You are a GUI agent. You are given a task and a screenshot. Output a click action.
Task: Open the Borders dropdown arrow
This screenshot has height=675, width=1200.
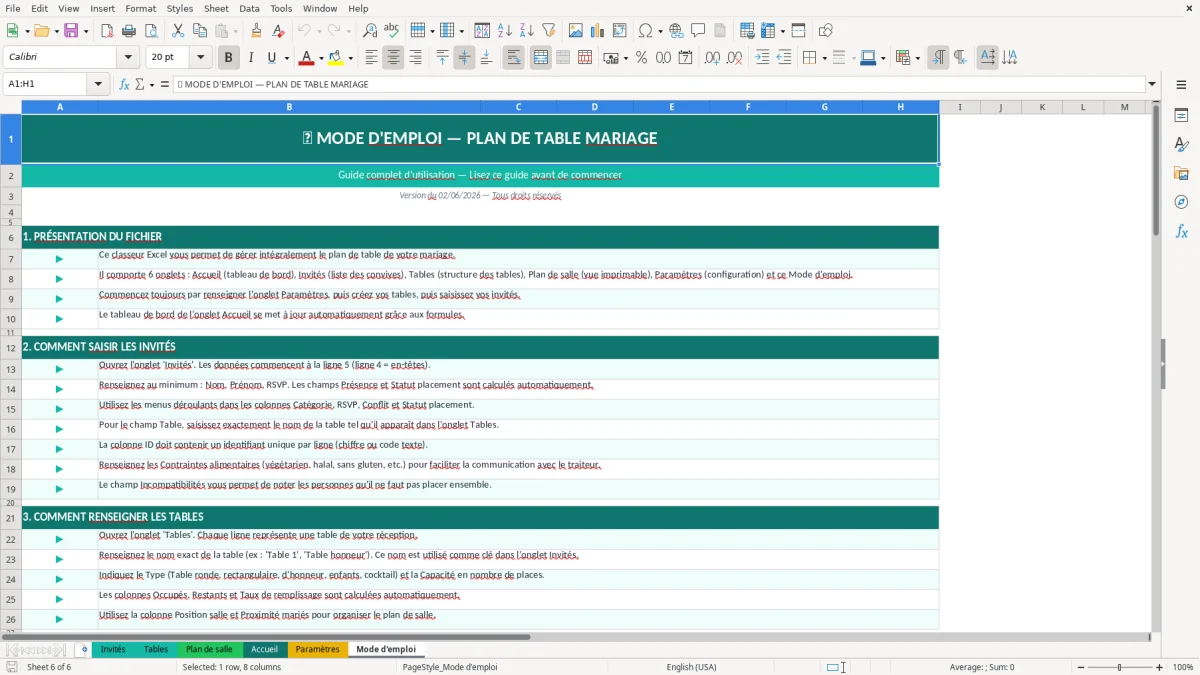pos(824,58)
